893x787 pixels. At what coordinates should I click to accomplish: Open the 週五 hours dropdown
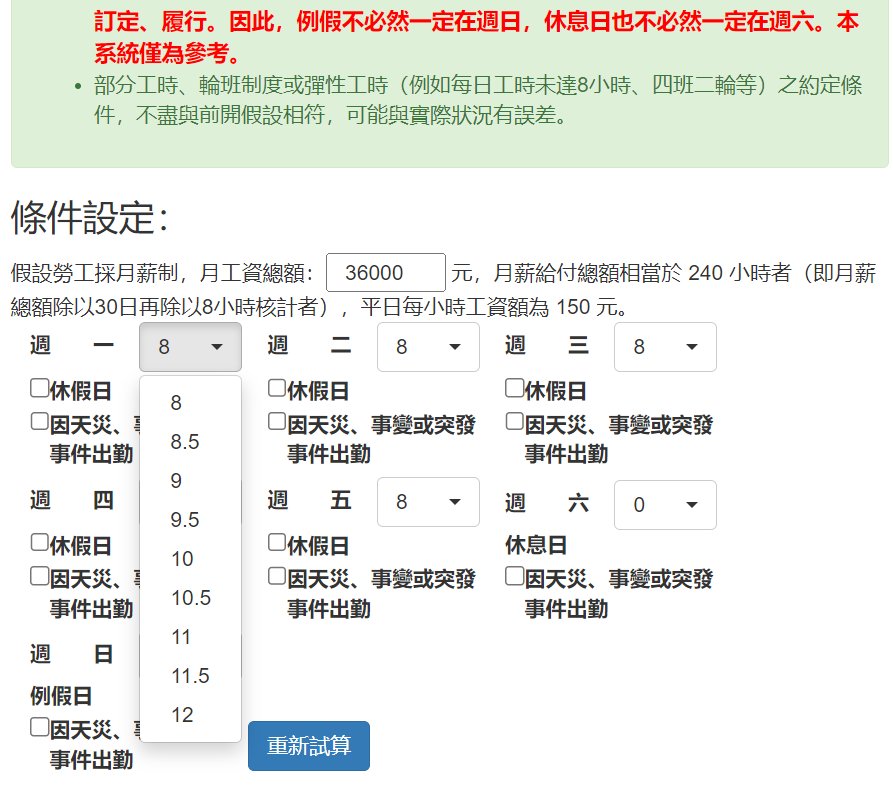(x=428, y=502)
